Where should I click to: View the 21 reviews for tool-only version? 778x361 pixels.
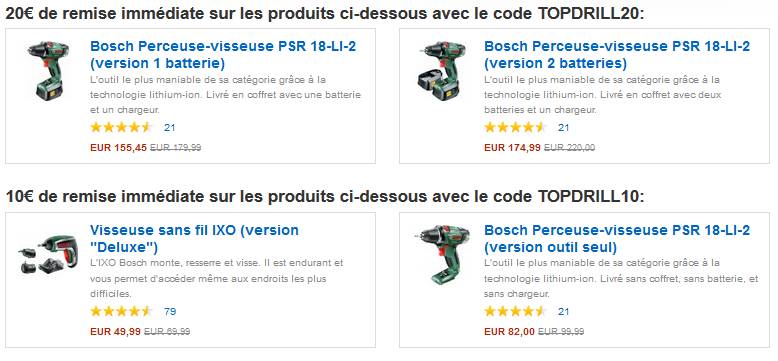click(563, 312)
